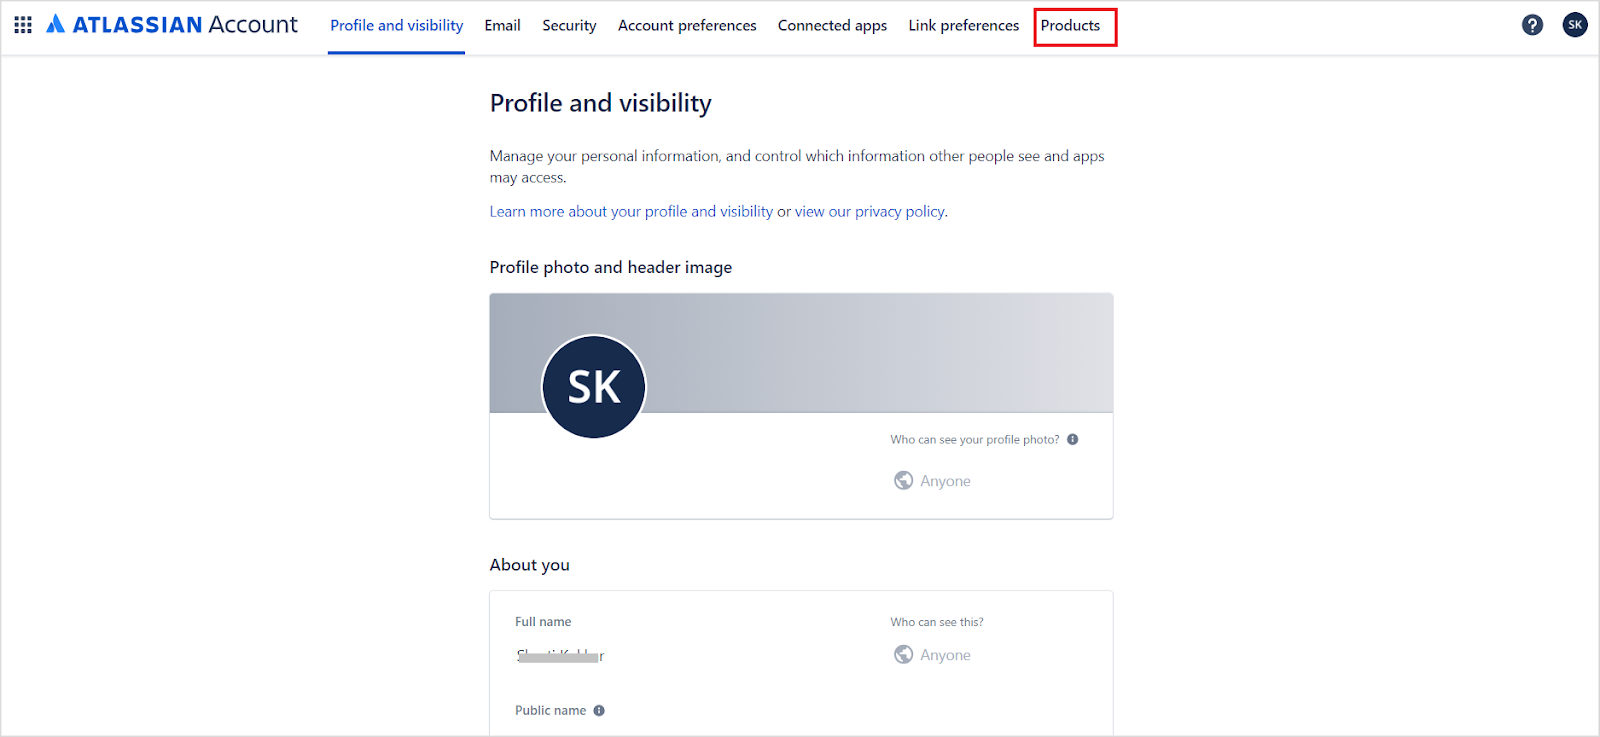Select the Connected apps tab
The image size is (1600, 737).
click(x=832, y=26)
